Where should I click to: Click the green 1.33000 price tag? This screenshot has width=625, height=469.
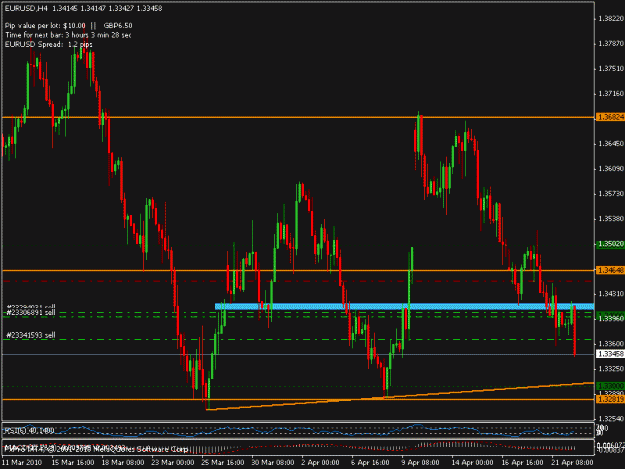(x=610, y=386)
